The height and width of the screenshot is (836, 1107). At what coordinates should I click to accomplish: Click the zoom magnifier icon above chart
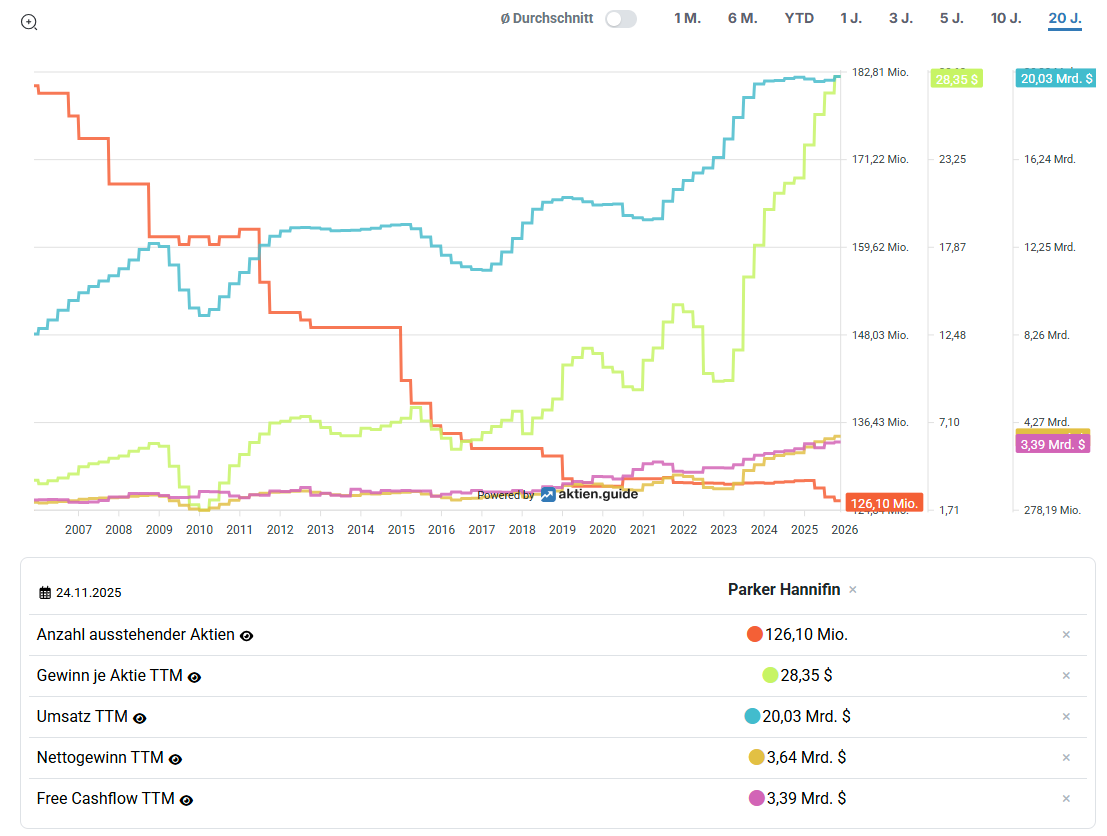tap(29, 22)
